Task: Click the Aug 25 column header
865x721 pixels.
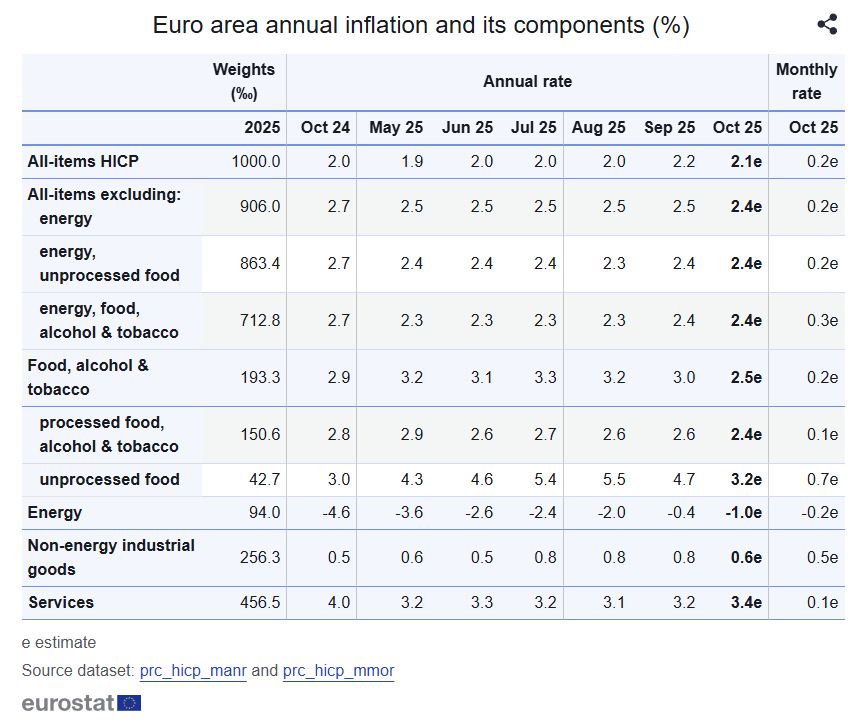Action: [598, 127]
